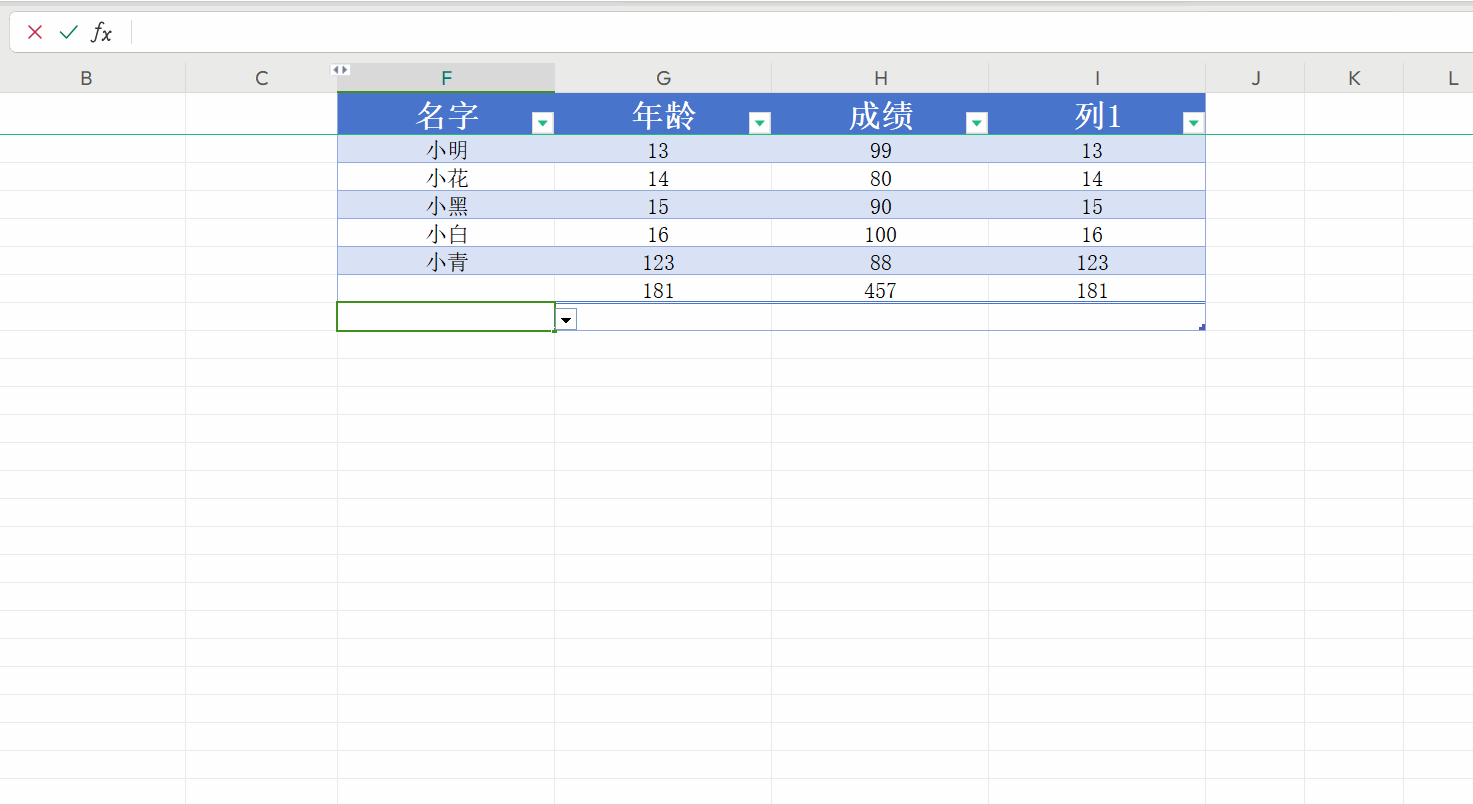Open the 名字 column filter dropdown

[x=543, y=123]
